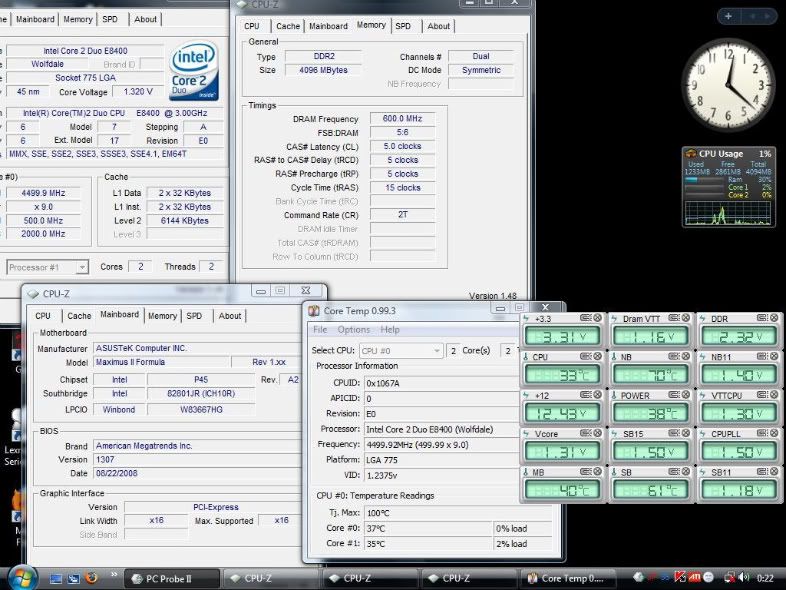Switch to CPU tab in CPU-Z Memory window

coord(252,26)
